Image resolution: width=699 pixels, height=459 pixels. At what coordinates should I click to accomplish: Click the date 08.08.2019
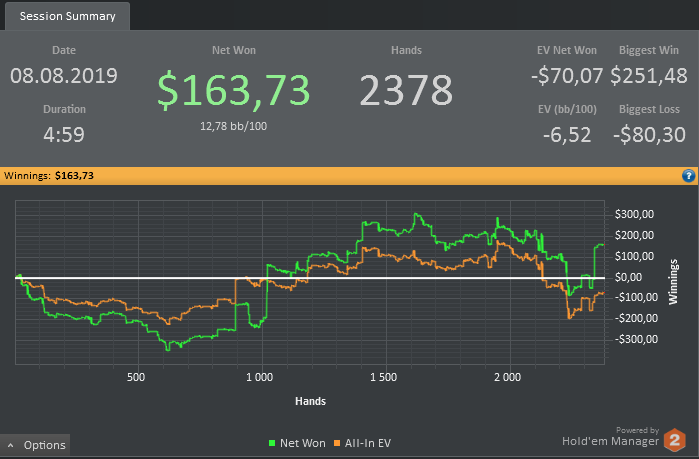tap(64, 76)
